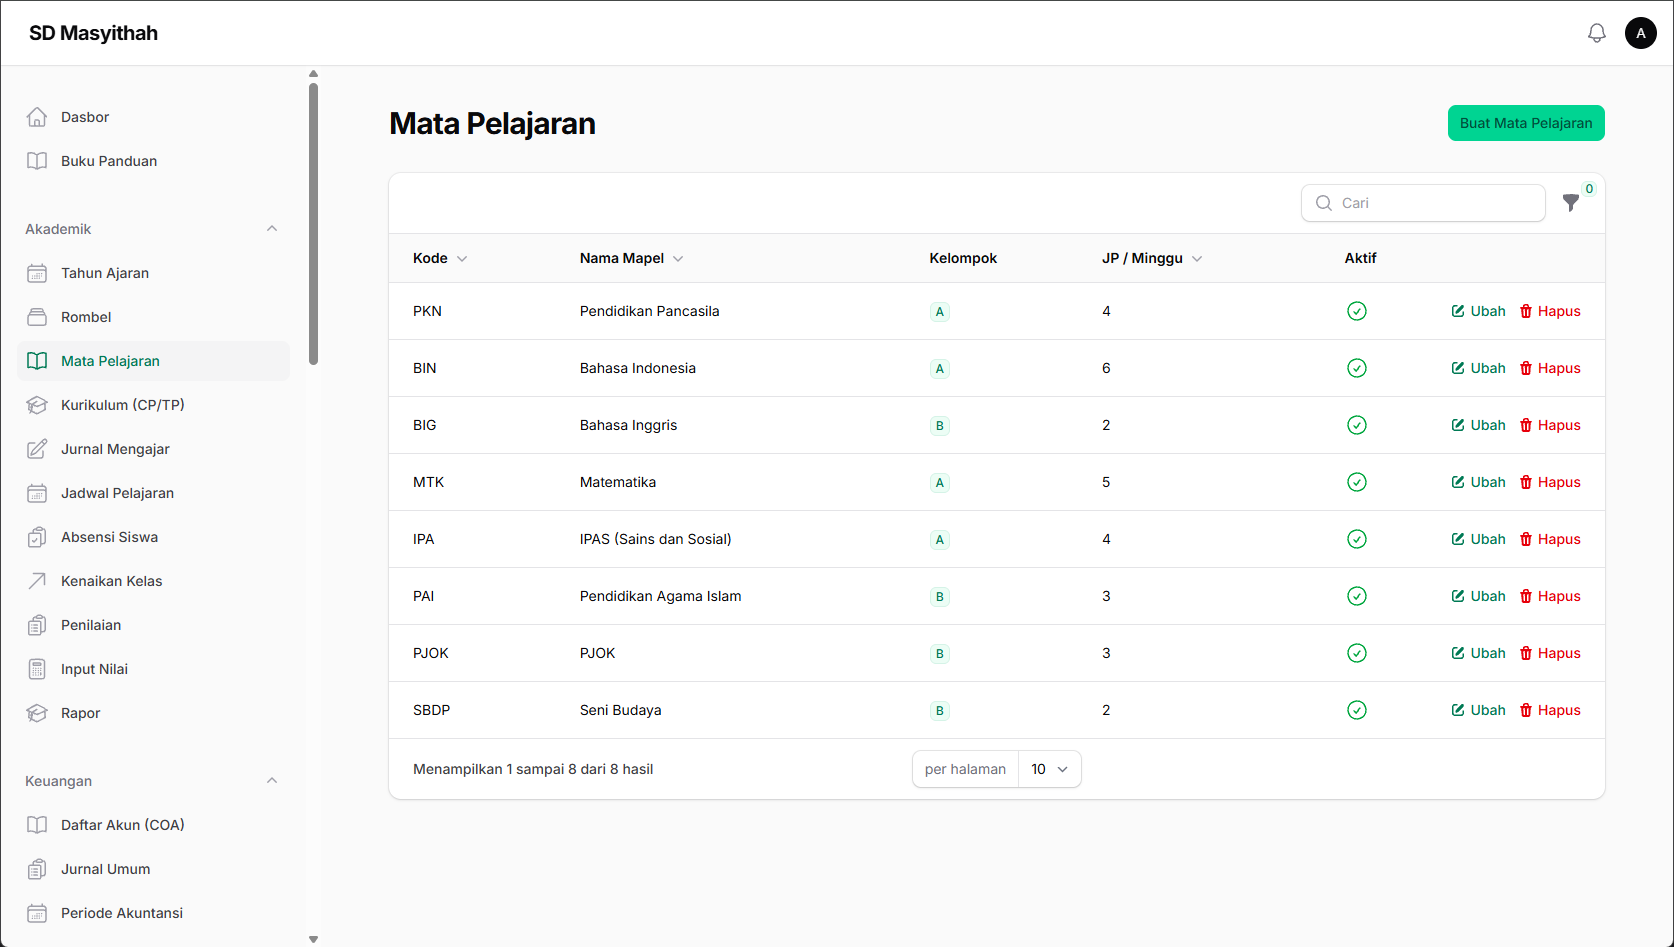Click the Jurnal Mengajar pencil icon

coord(37,449)
